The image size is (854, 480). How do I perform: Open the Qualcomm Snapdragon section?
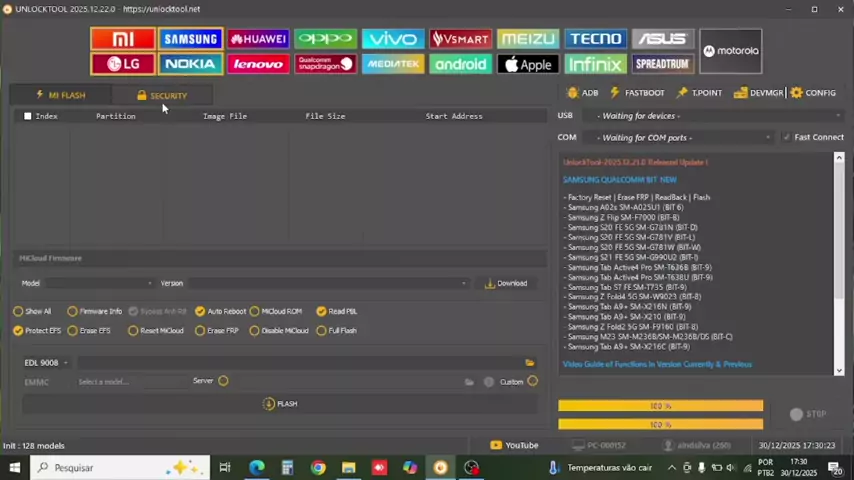click(325, 64)
